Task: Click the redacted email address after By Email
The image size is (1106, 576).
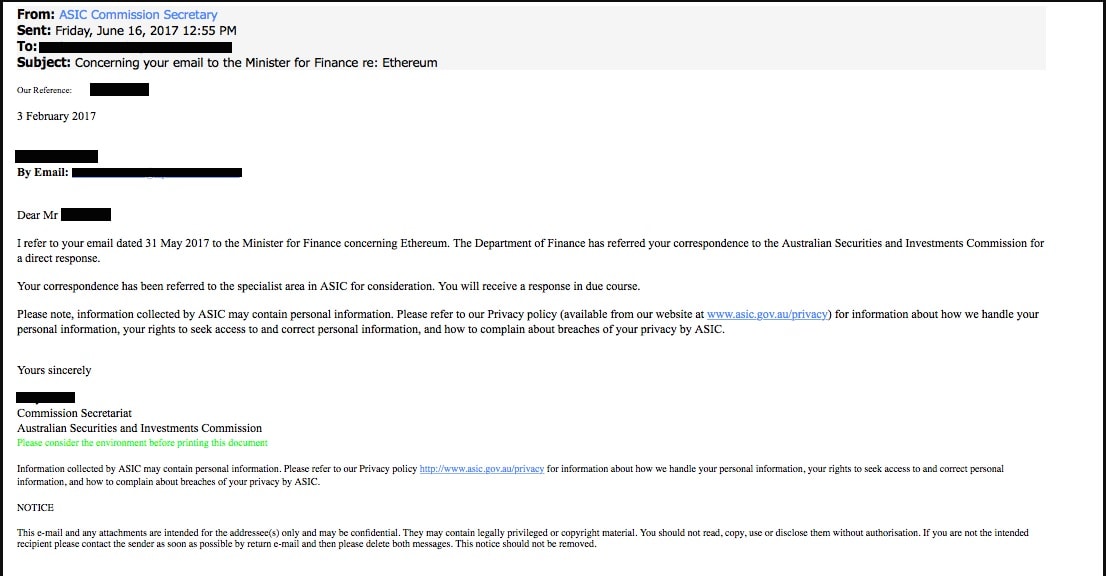Action: (157, 173)
